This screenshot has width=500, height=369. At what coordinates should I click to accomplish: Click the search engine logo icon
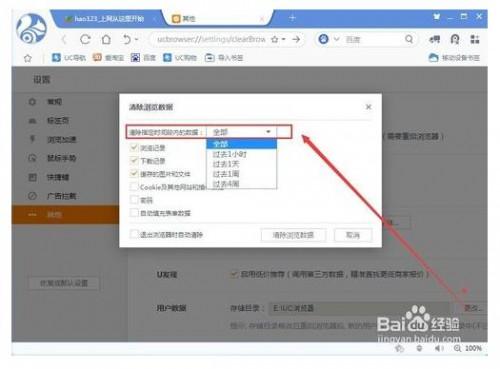323,39
